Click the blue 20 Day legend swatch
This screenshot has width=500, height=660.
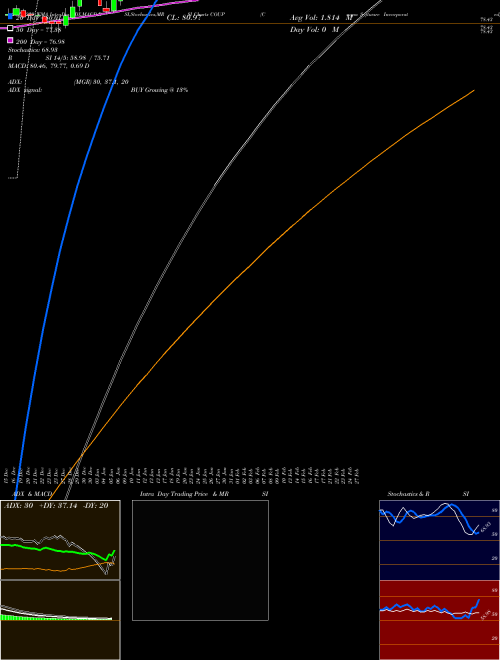pyautogui.click(x=10, y=16)
